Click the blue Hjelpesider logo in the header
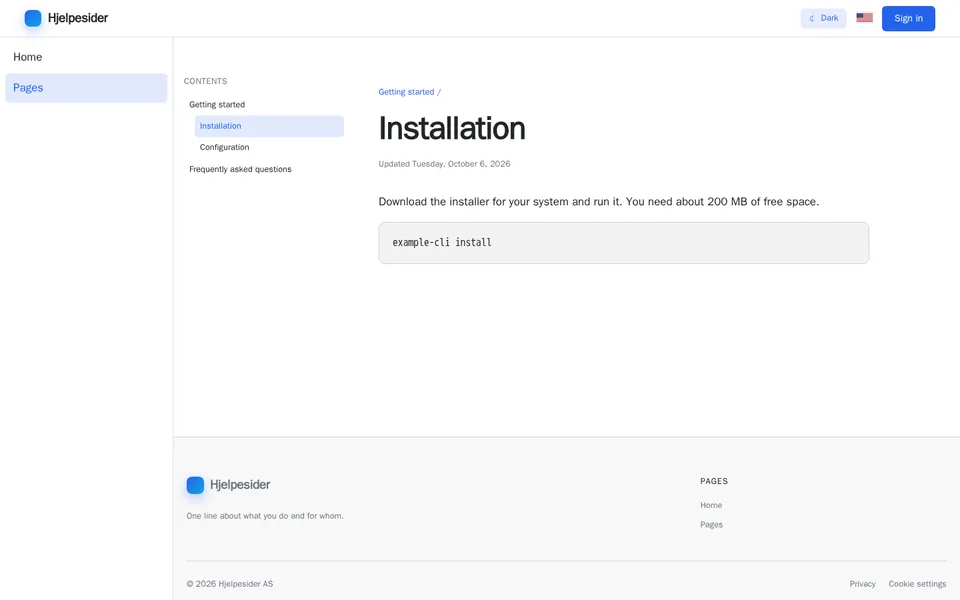 (33, 18)
